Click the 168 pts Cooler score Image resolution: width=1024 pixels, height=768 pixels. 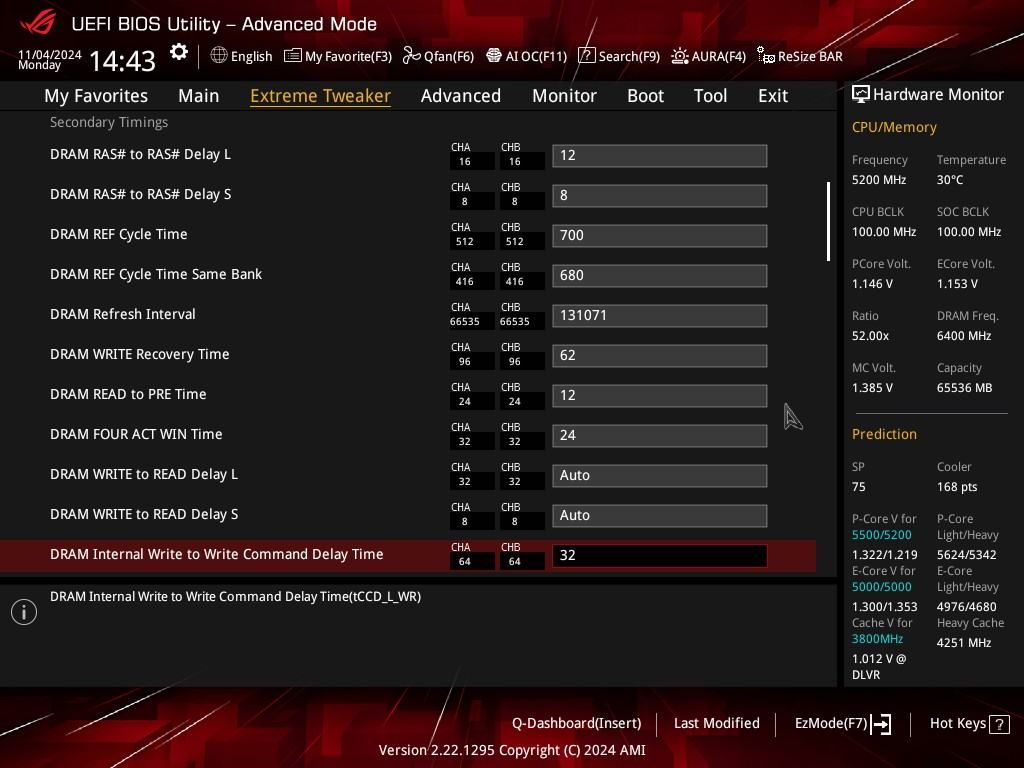(x=957, y=487)
